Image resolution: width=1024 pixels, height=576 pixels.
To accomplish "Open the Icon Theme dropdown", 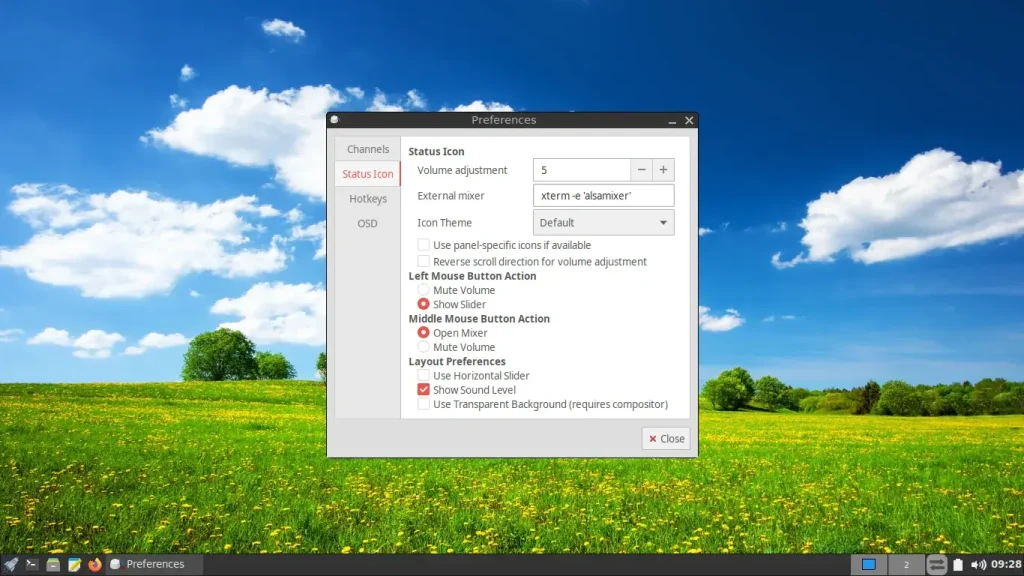I will click(603, 223).
